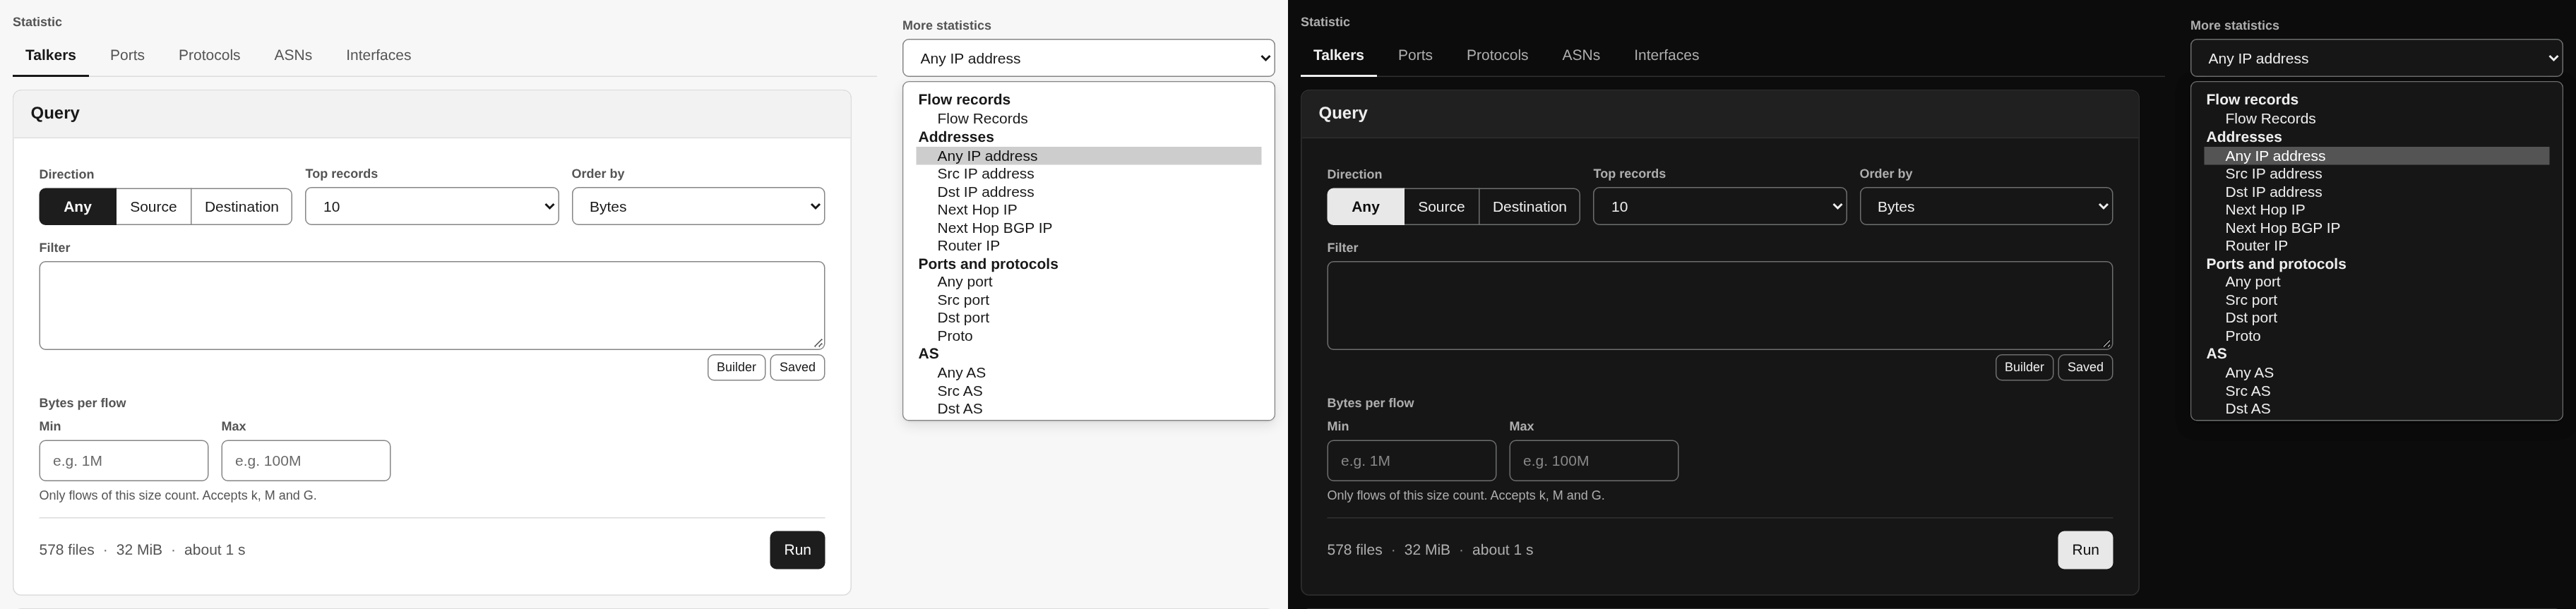Choose Proto in dark list
The width and height of the screenshot is (2576, 609).
(2377, 336)
